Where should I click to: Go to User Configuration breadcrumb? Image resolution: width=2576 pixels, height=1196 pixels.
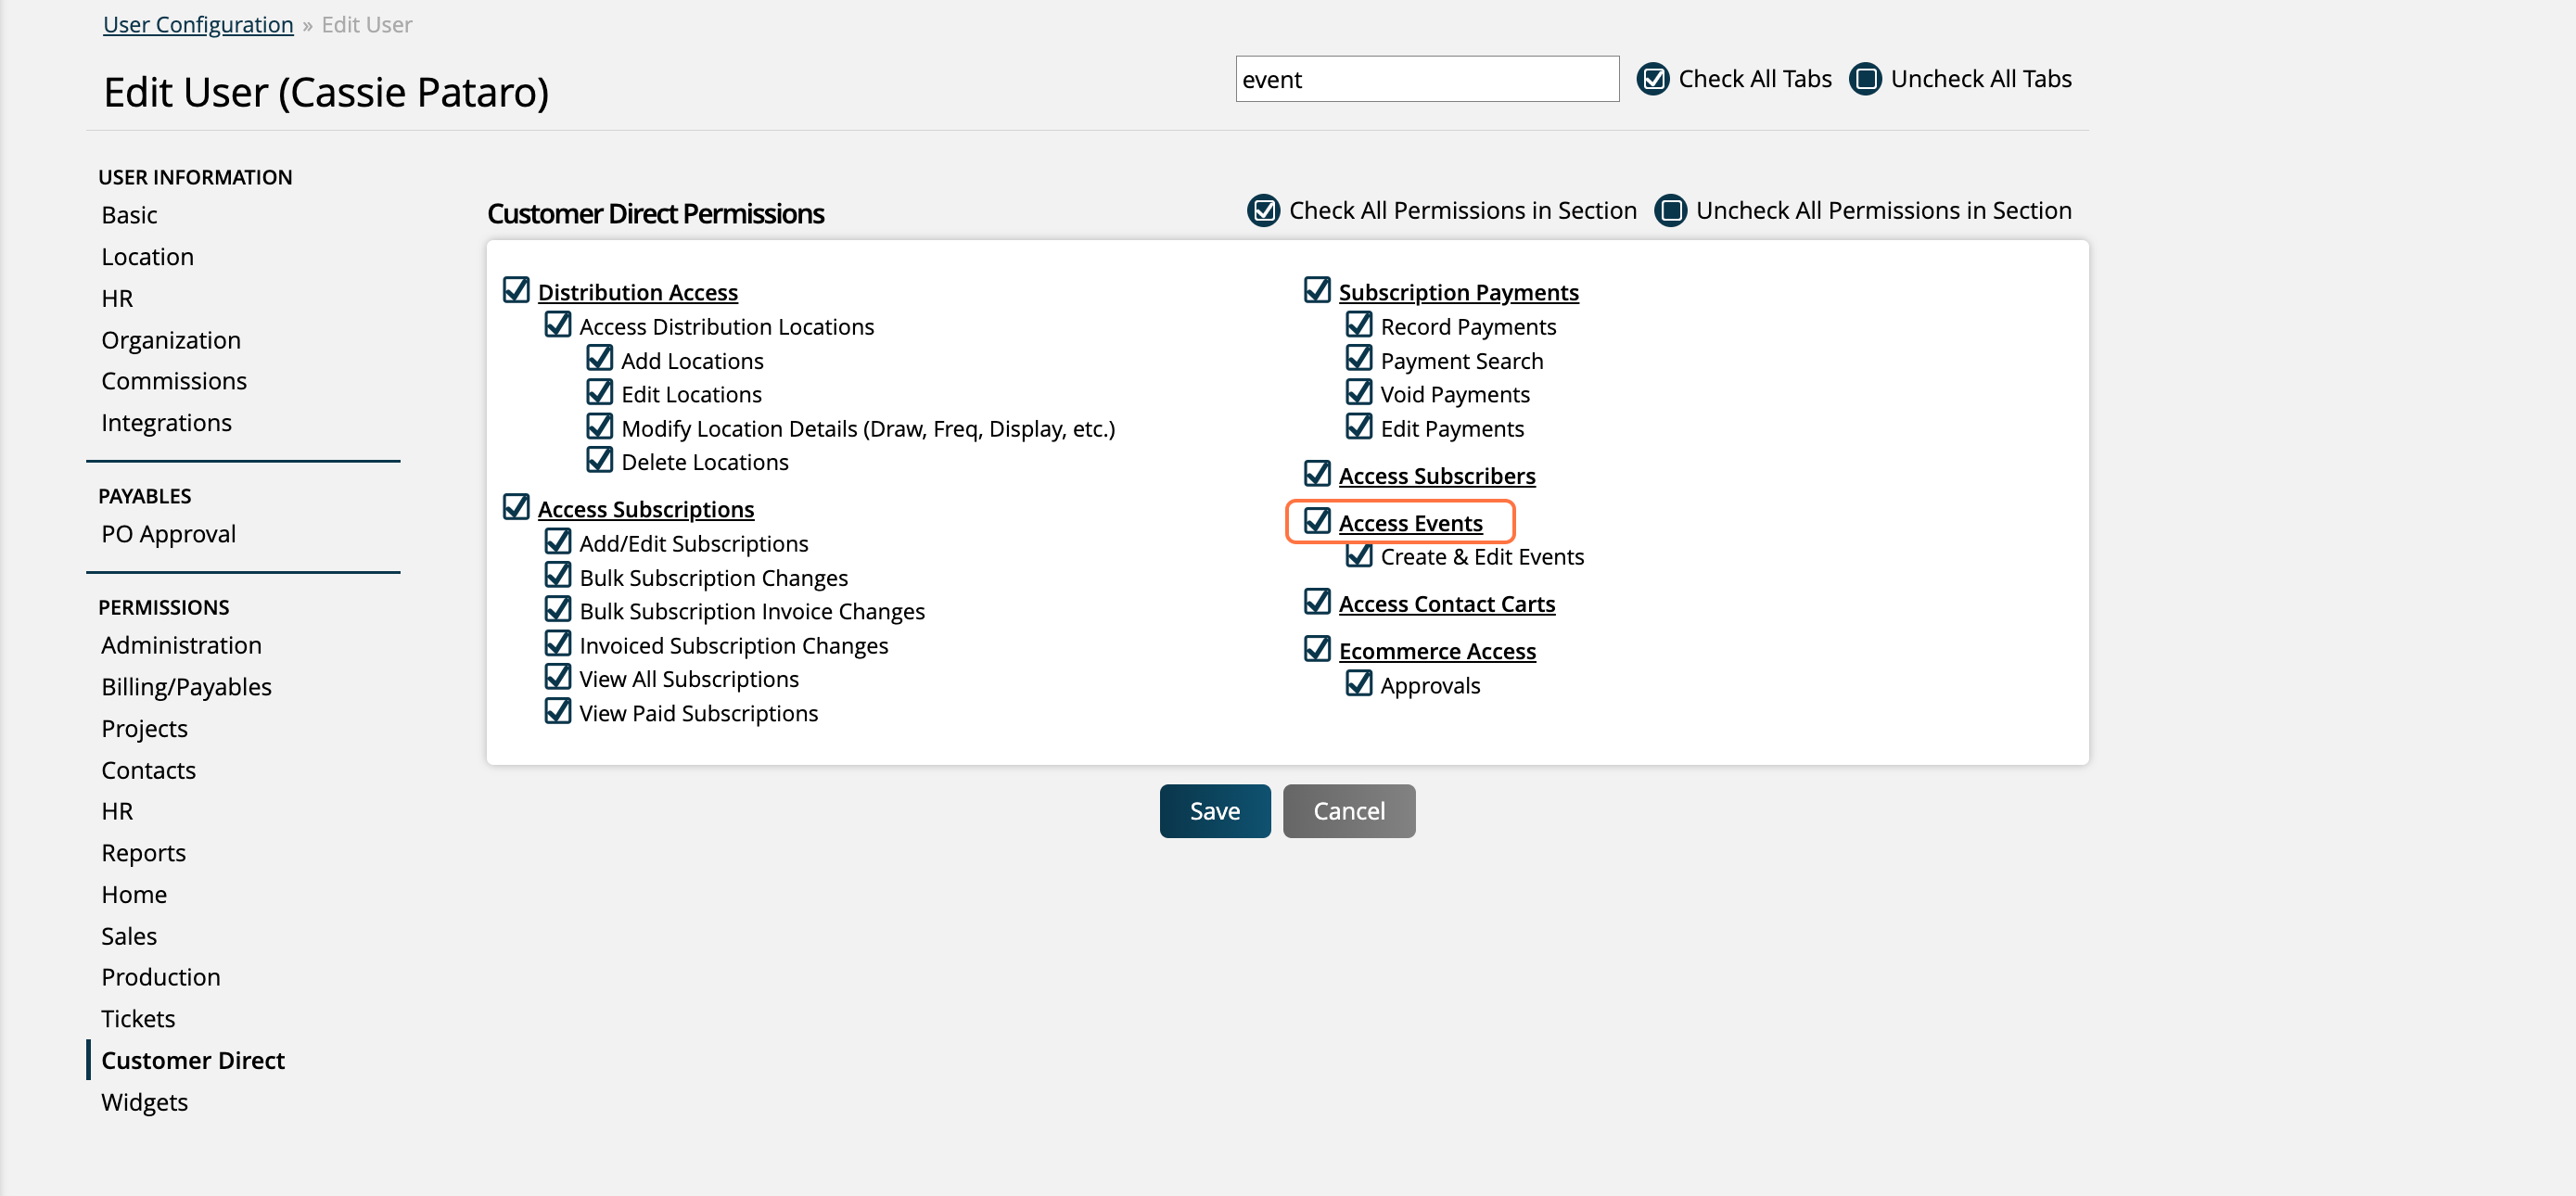tap(198, 24)
